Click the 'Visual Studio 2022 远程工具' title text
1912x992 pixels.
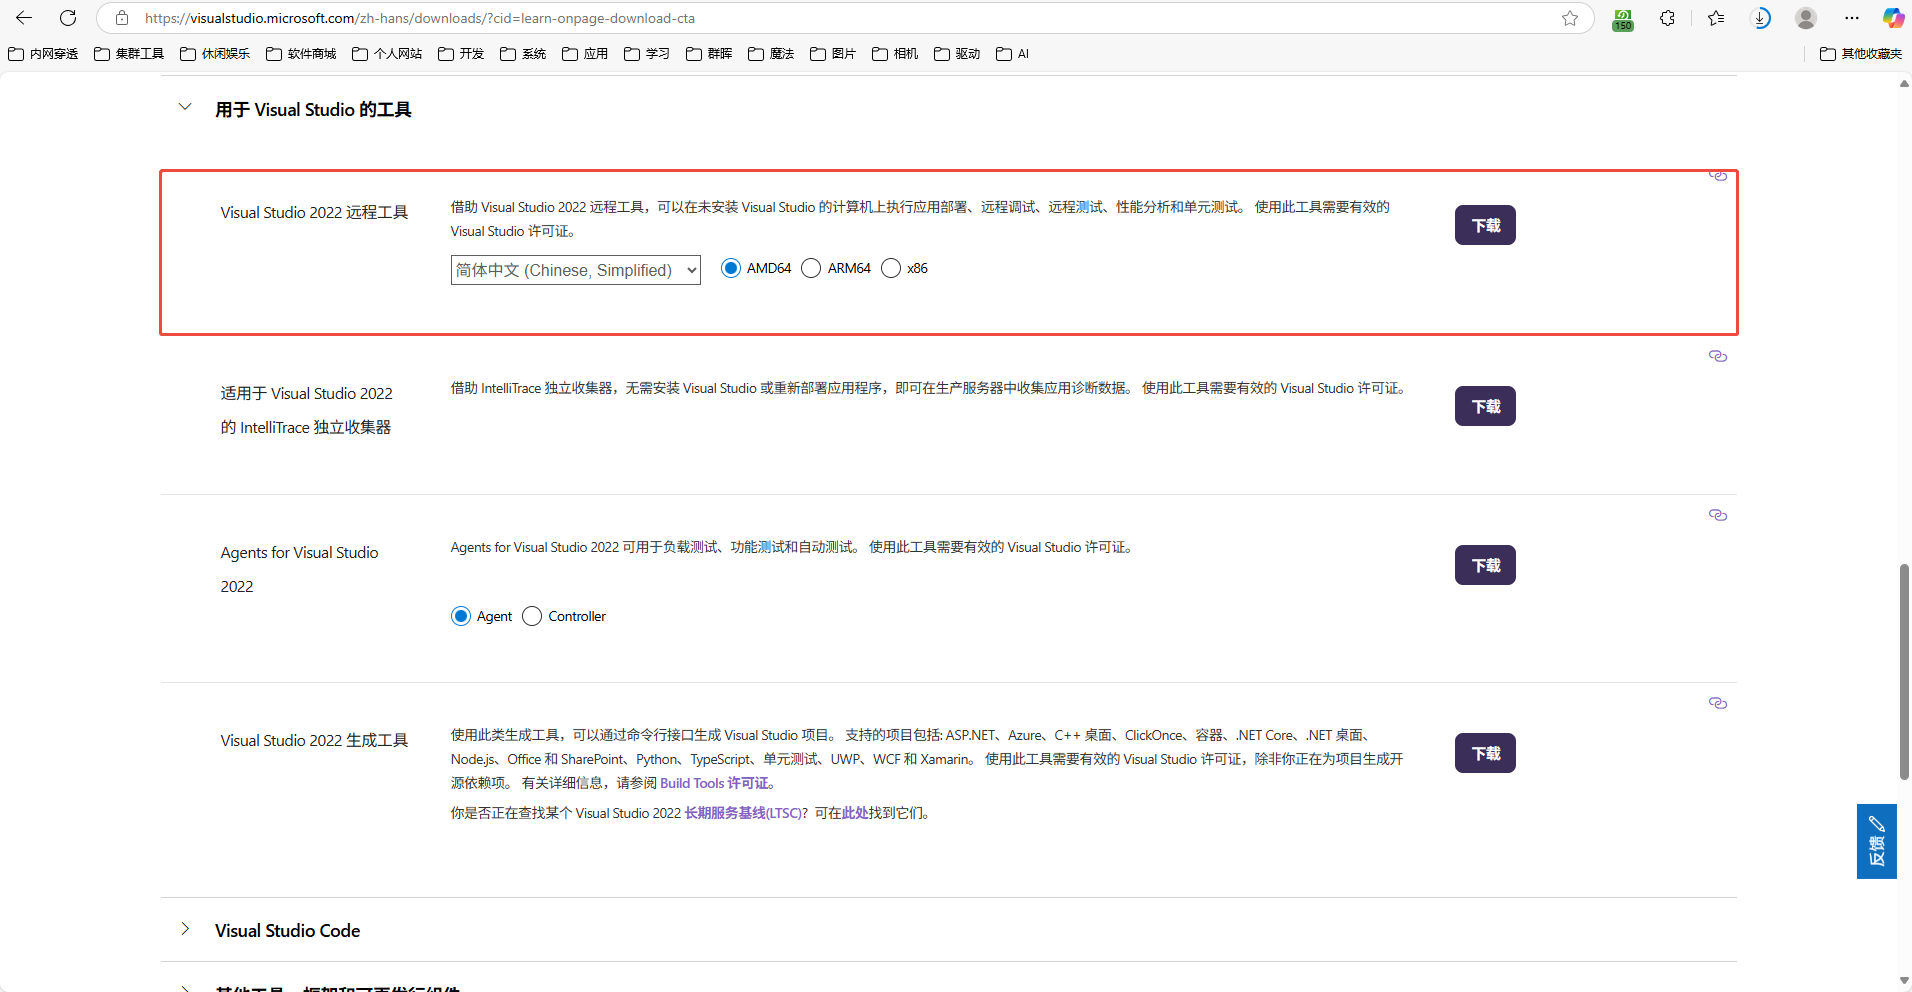[x=314, y=212]
